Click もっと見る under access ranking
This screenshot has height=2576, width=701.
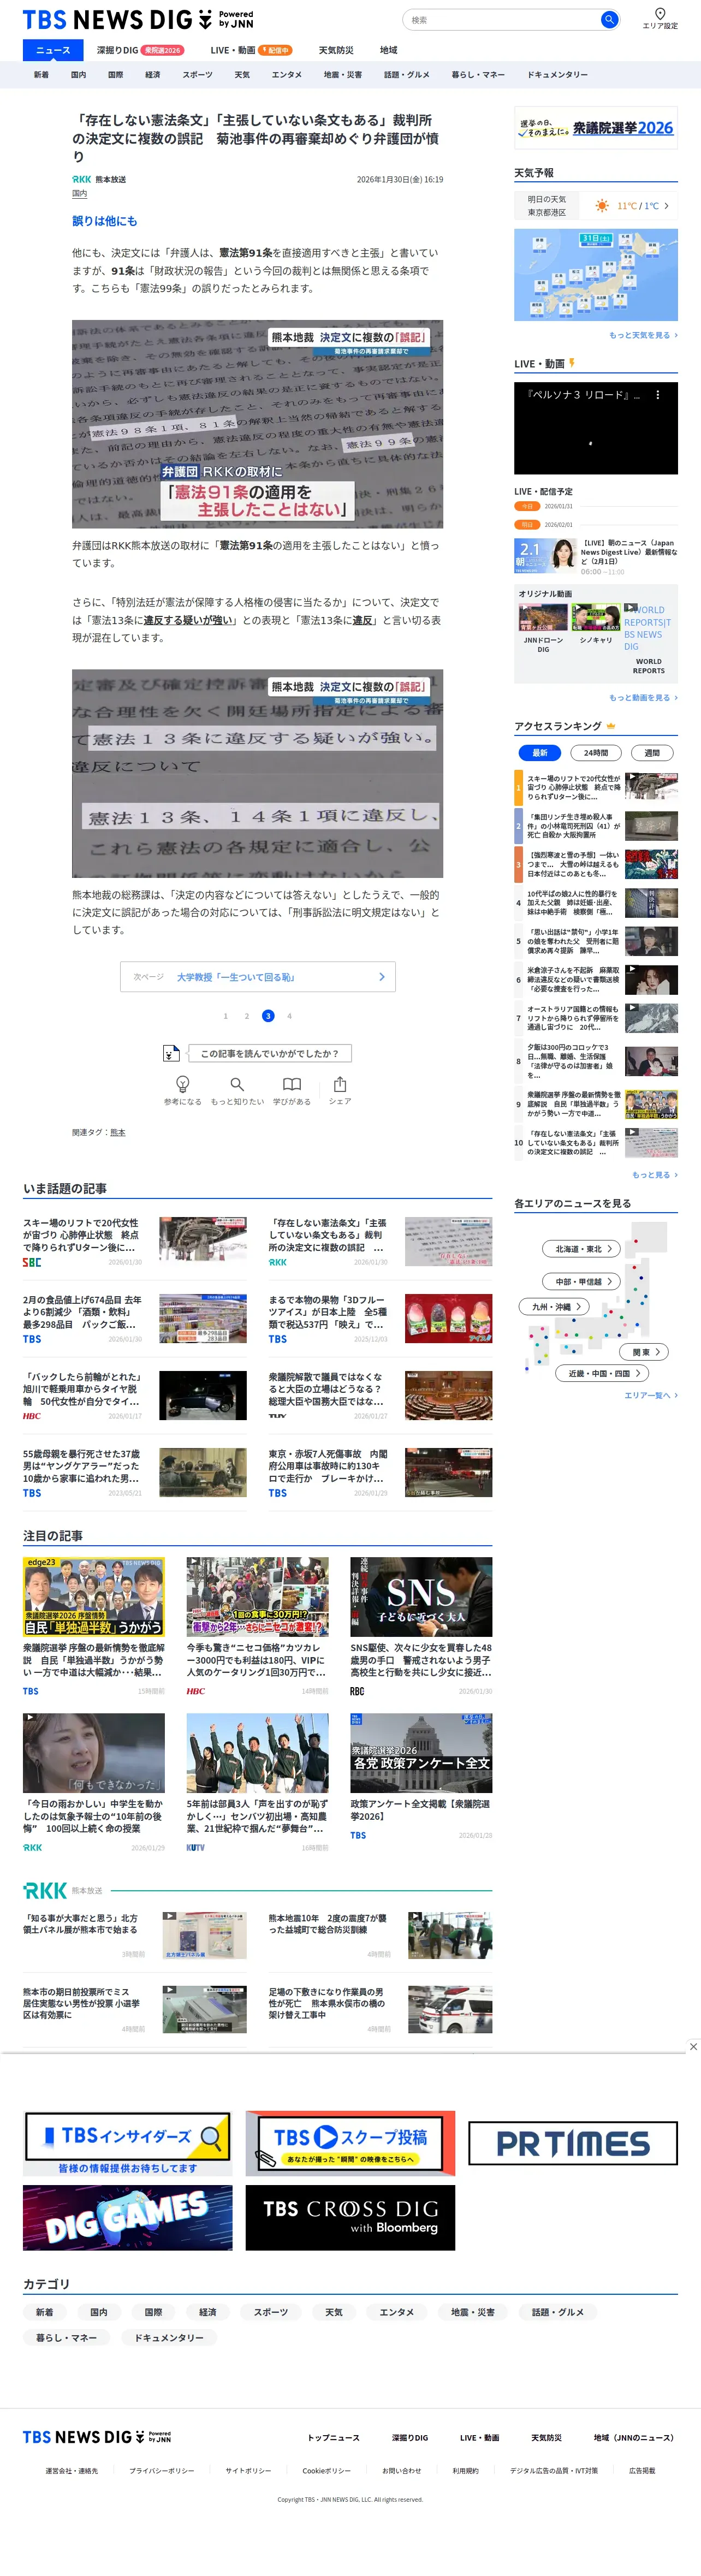tap(655, 1175)
